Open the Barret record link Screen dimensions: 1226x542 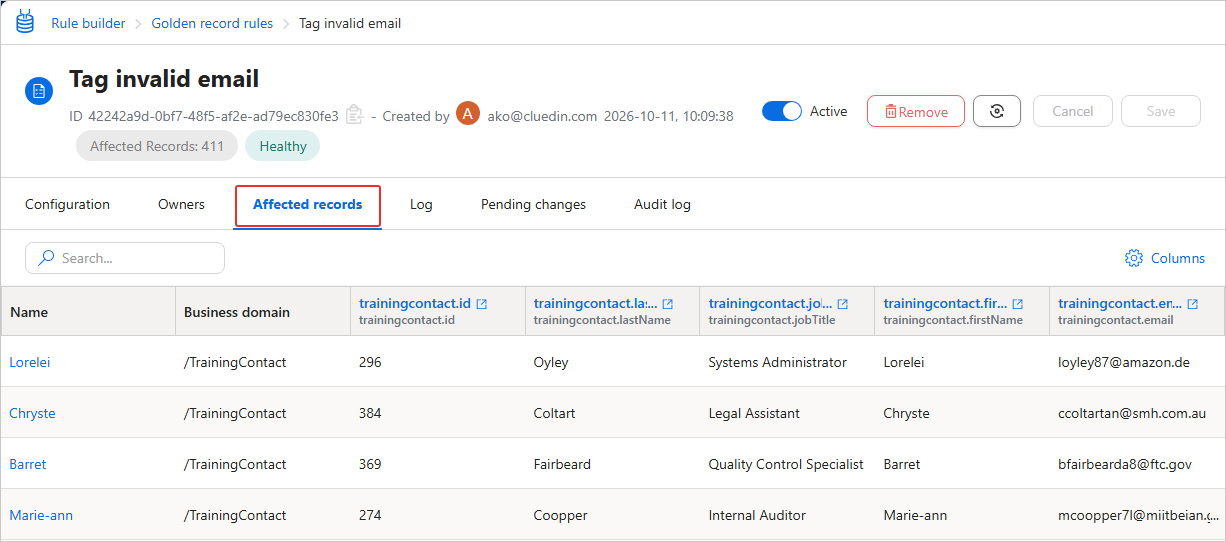(x=28, y=464)
